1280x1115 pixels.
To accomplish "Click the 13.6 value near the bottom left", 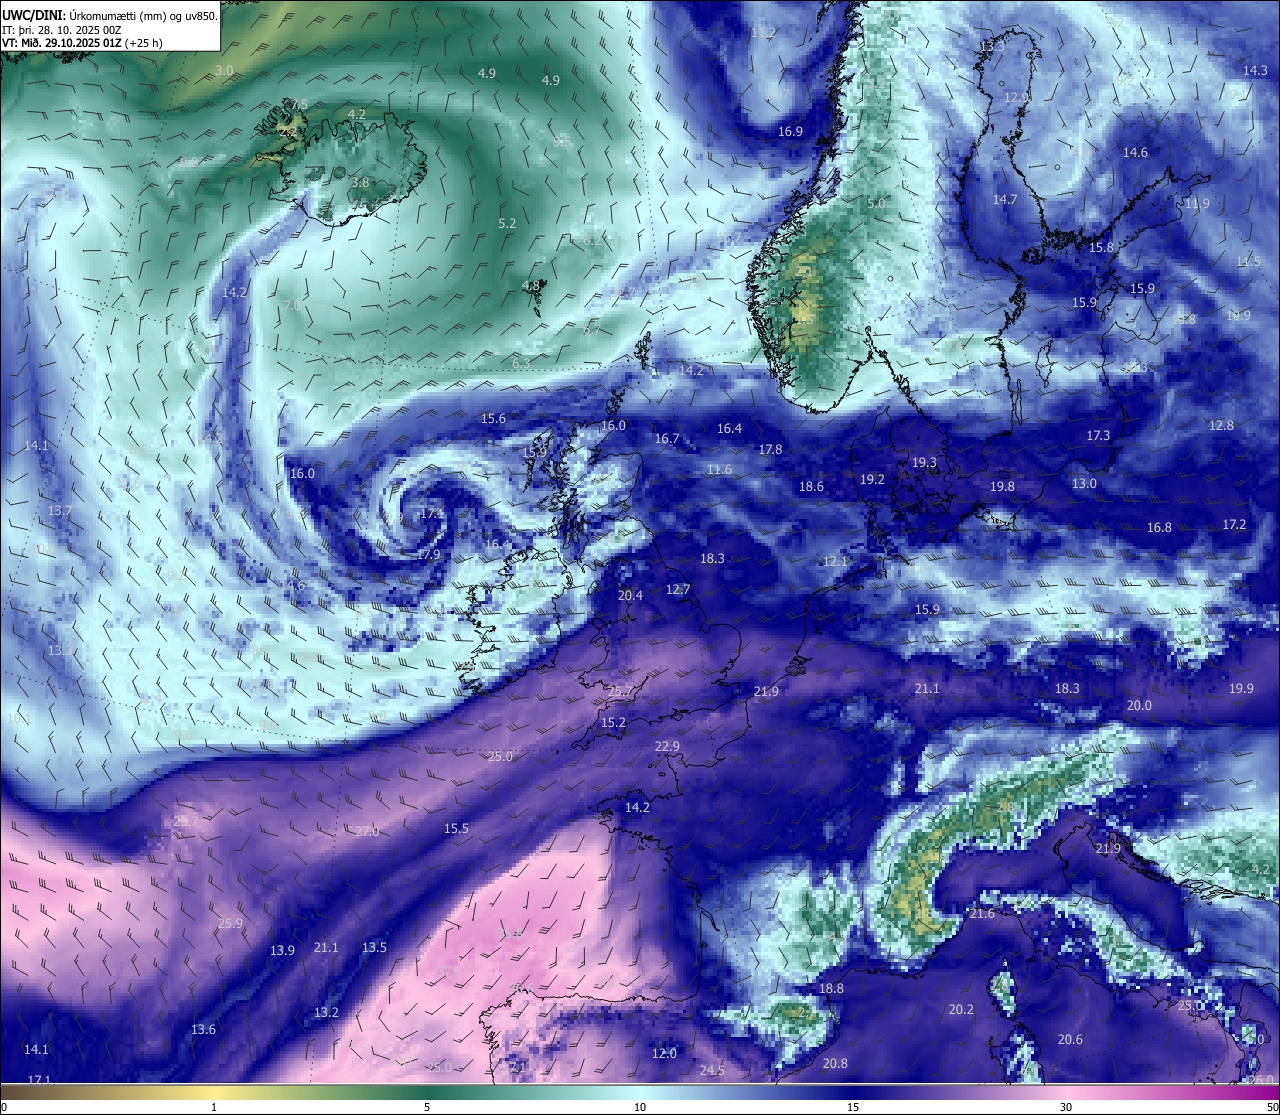I will (203, 1030).
